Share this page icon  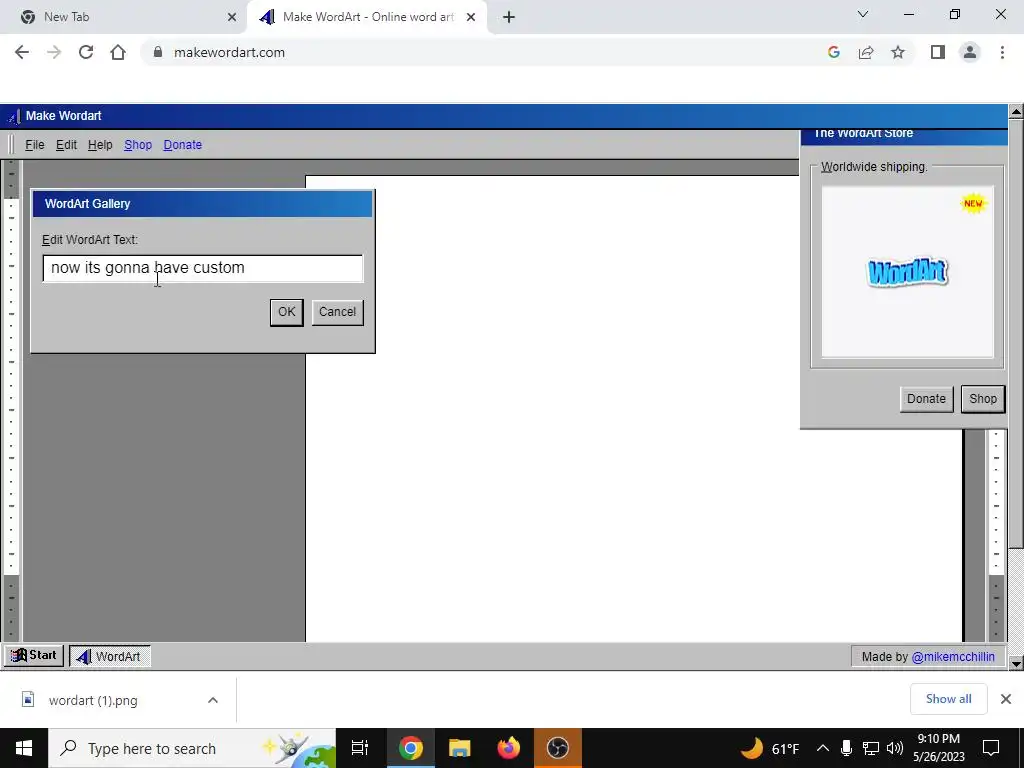[x=866, y=52]
